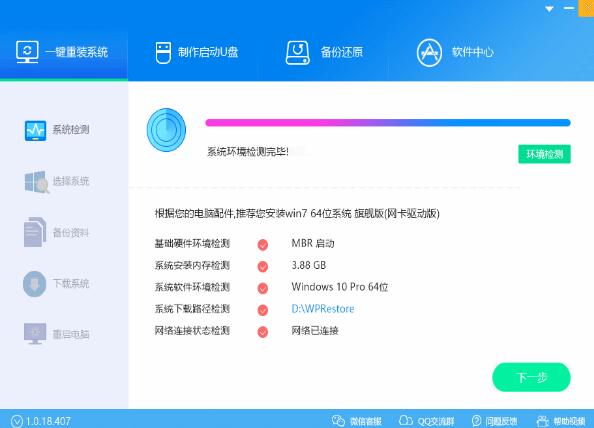
Task: Click check mark beside 系统软件环境检测
Action: coord(263,288)
